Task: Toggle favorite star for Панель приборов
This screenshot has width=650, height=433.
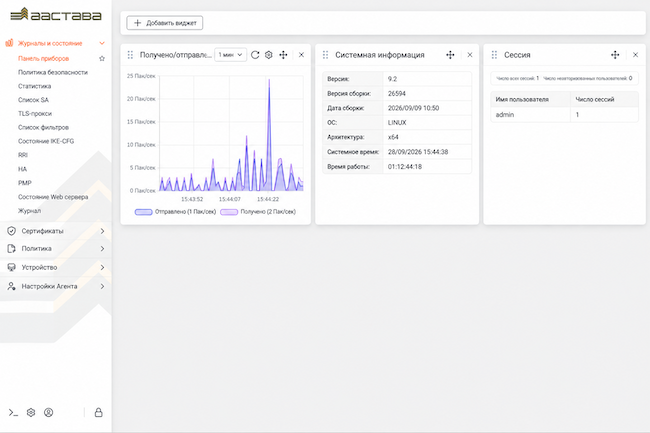Action: click(102, 58)
